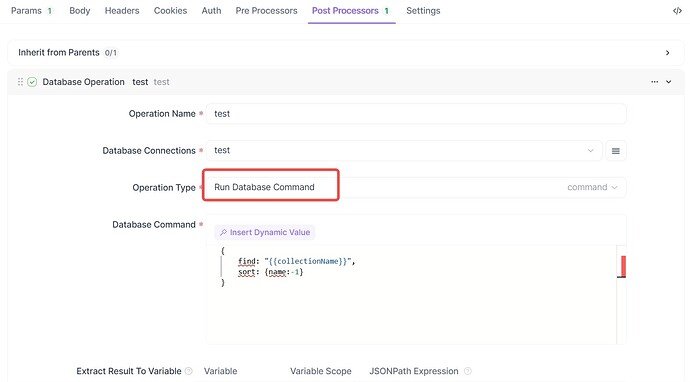690x382 pixels.
Task: Click Insert Dynamic Value button
Action: pyautogui.click(x=265, y=232)
